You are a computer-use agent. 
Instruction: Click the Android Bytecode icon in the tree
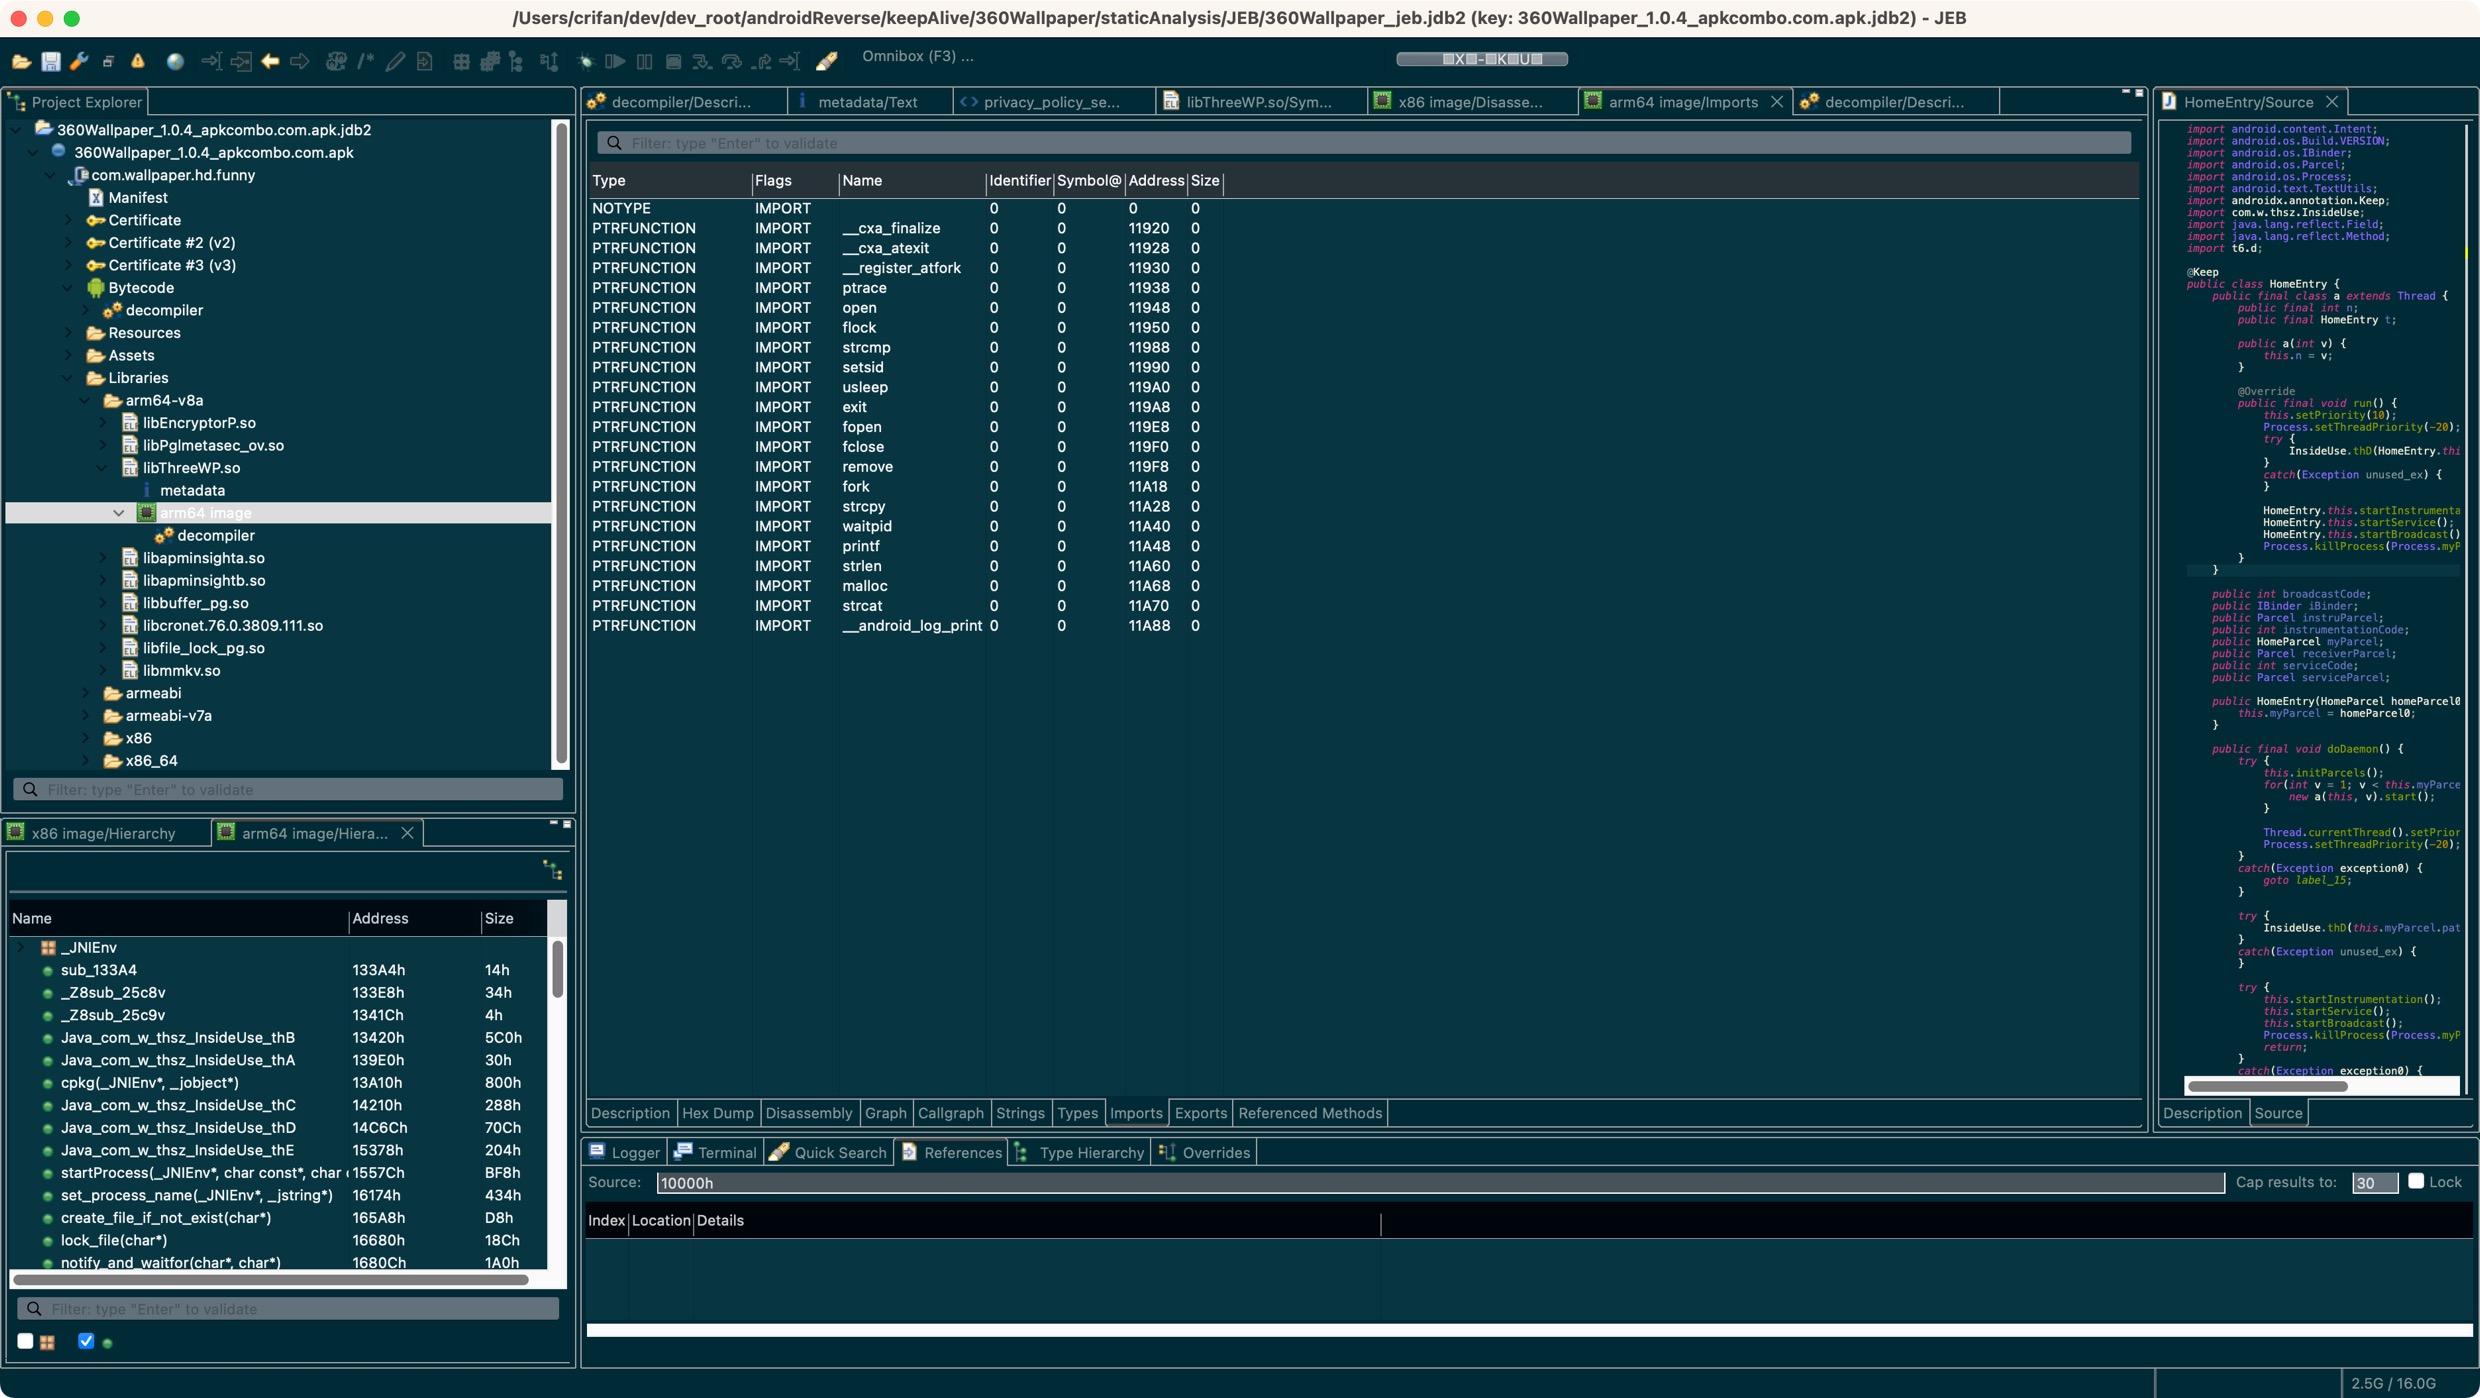tap(95, 288)
